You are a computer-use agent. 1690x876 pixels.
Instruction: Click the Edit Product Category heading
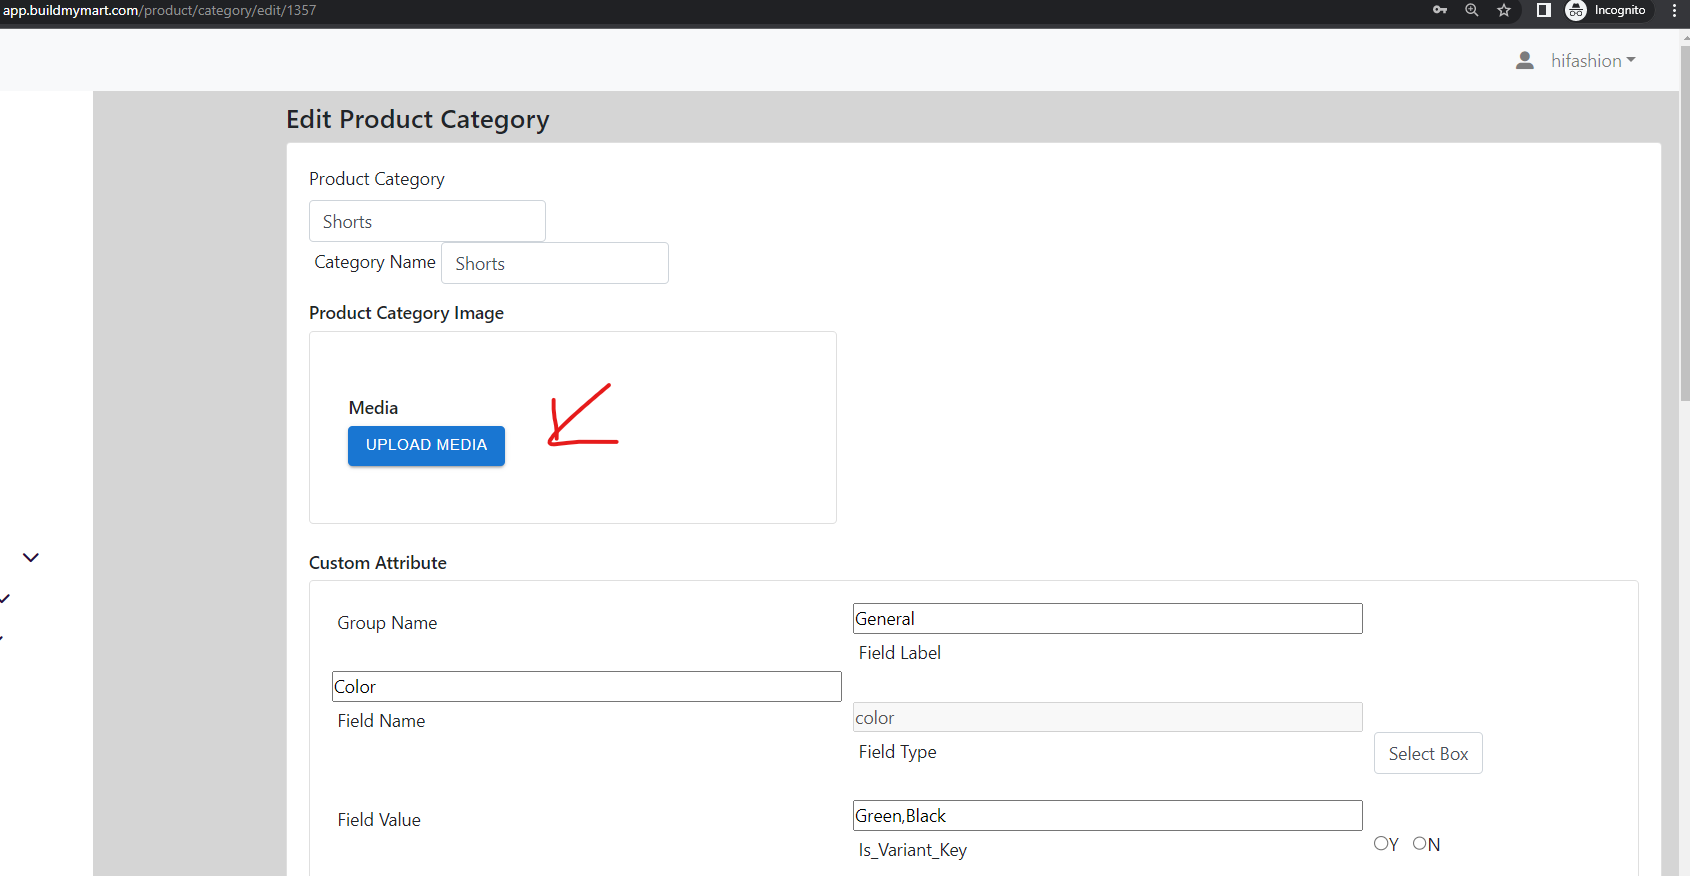418,119
